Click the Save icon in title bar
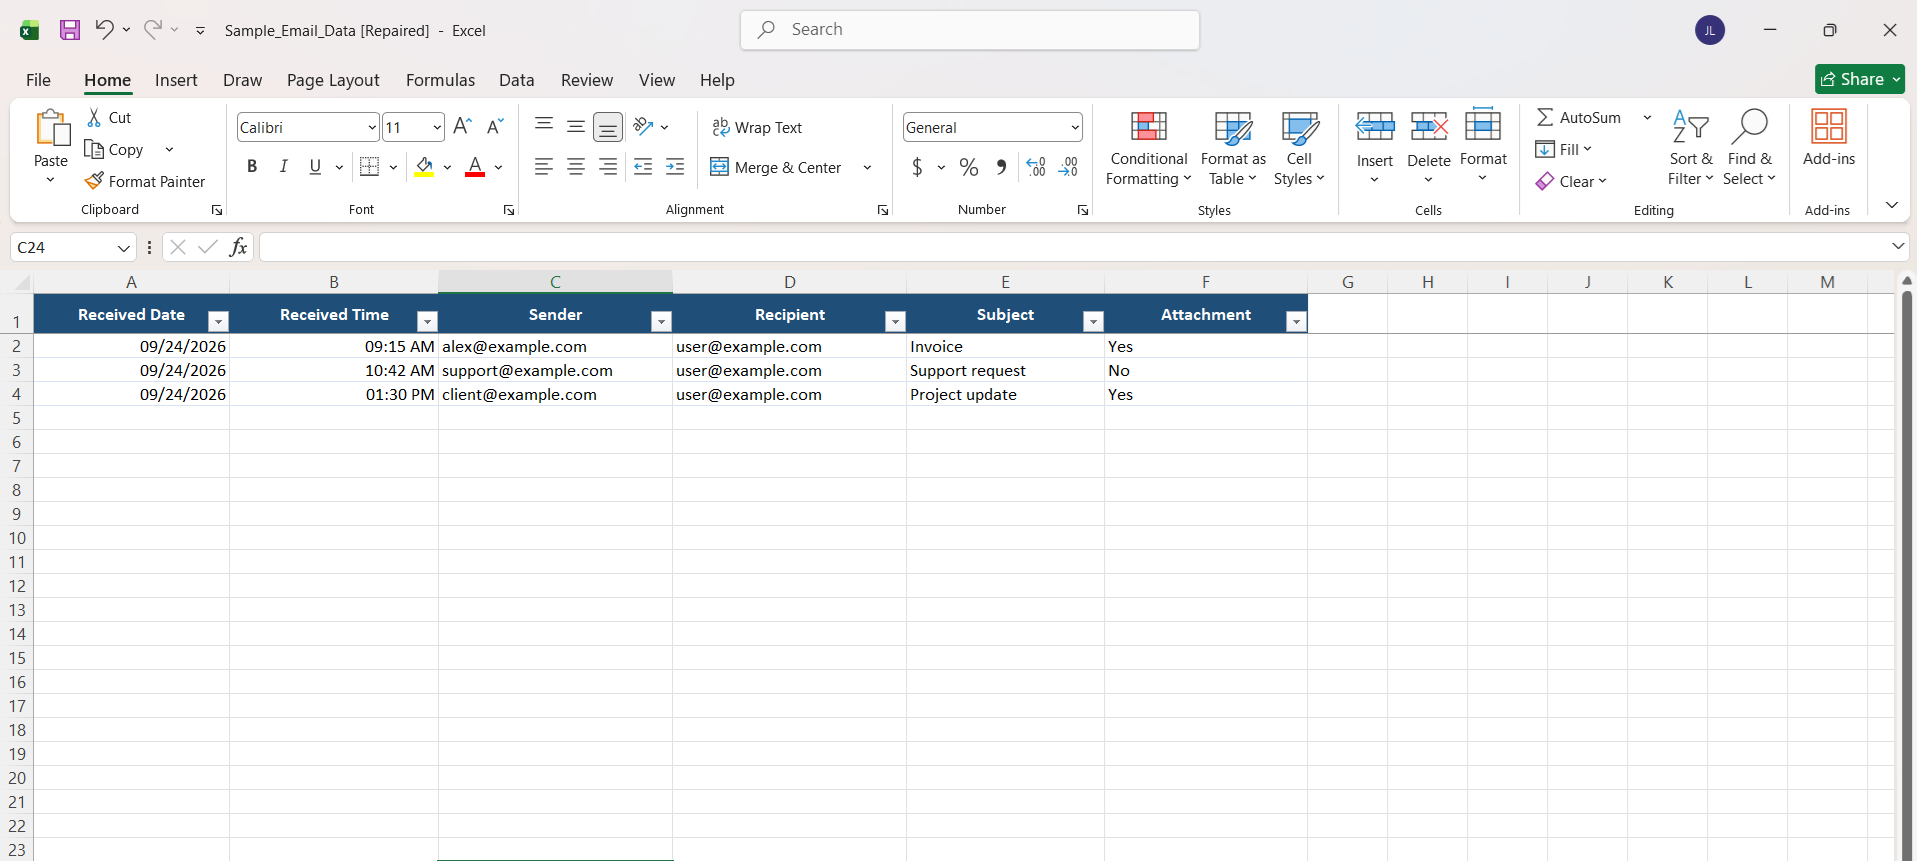The height and width of the screenshot is (861, 1917). tap(69, 30)
